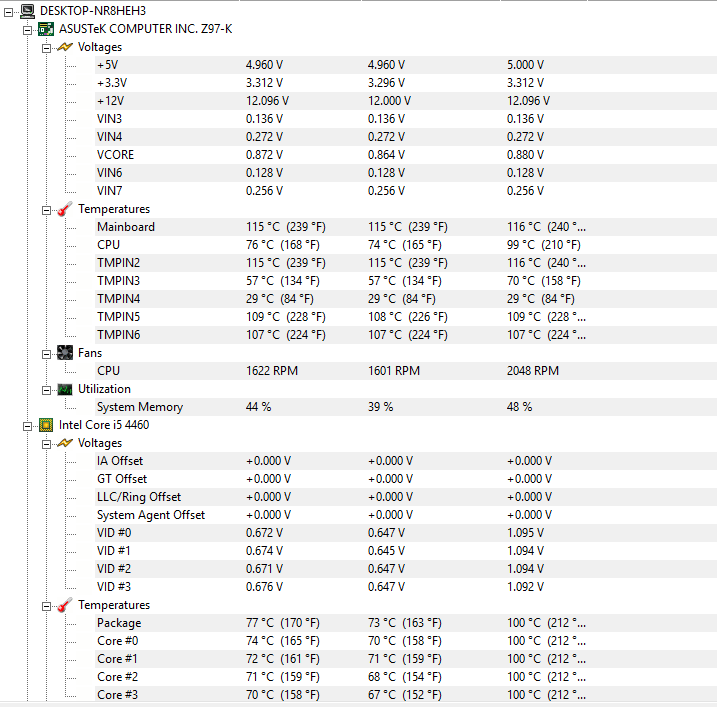Select the motherboard CPU temperature label
The height and width of the screenshot is (707, 717).
click(x=108, y=245)
